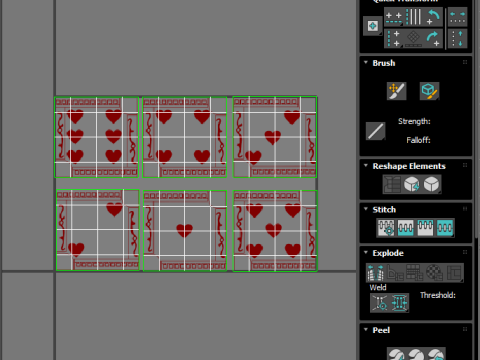Click the Flatten Custom icon
Screen dimensions: 480x360
[454, 273]
